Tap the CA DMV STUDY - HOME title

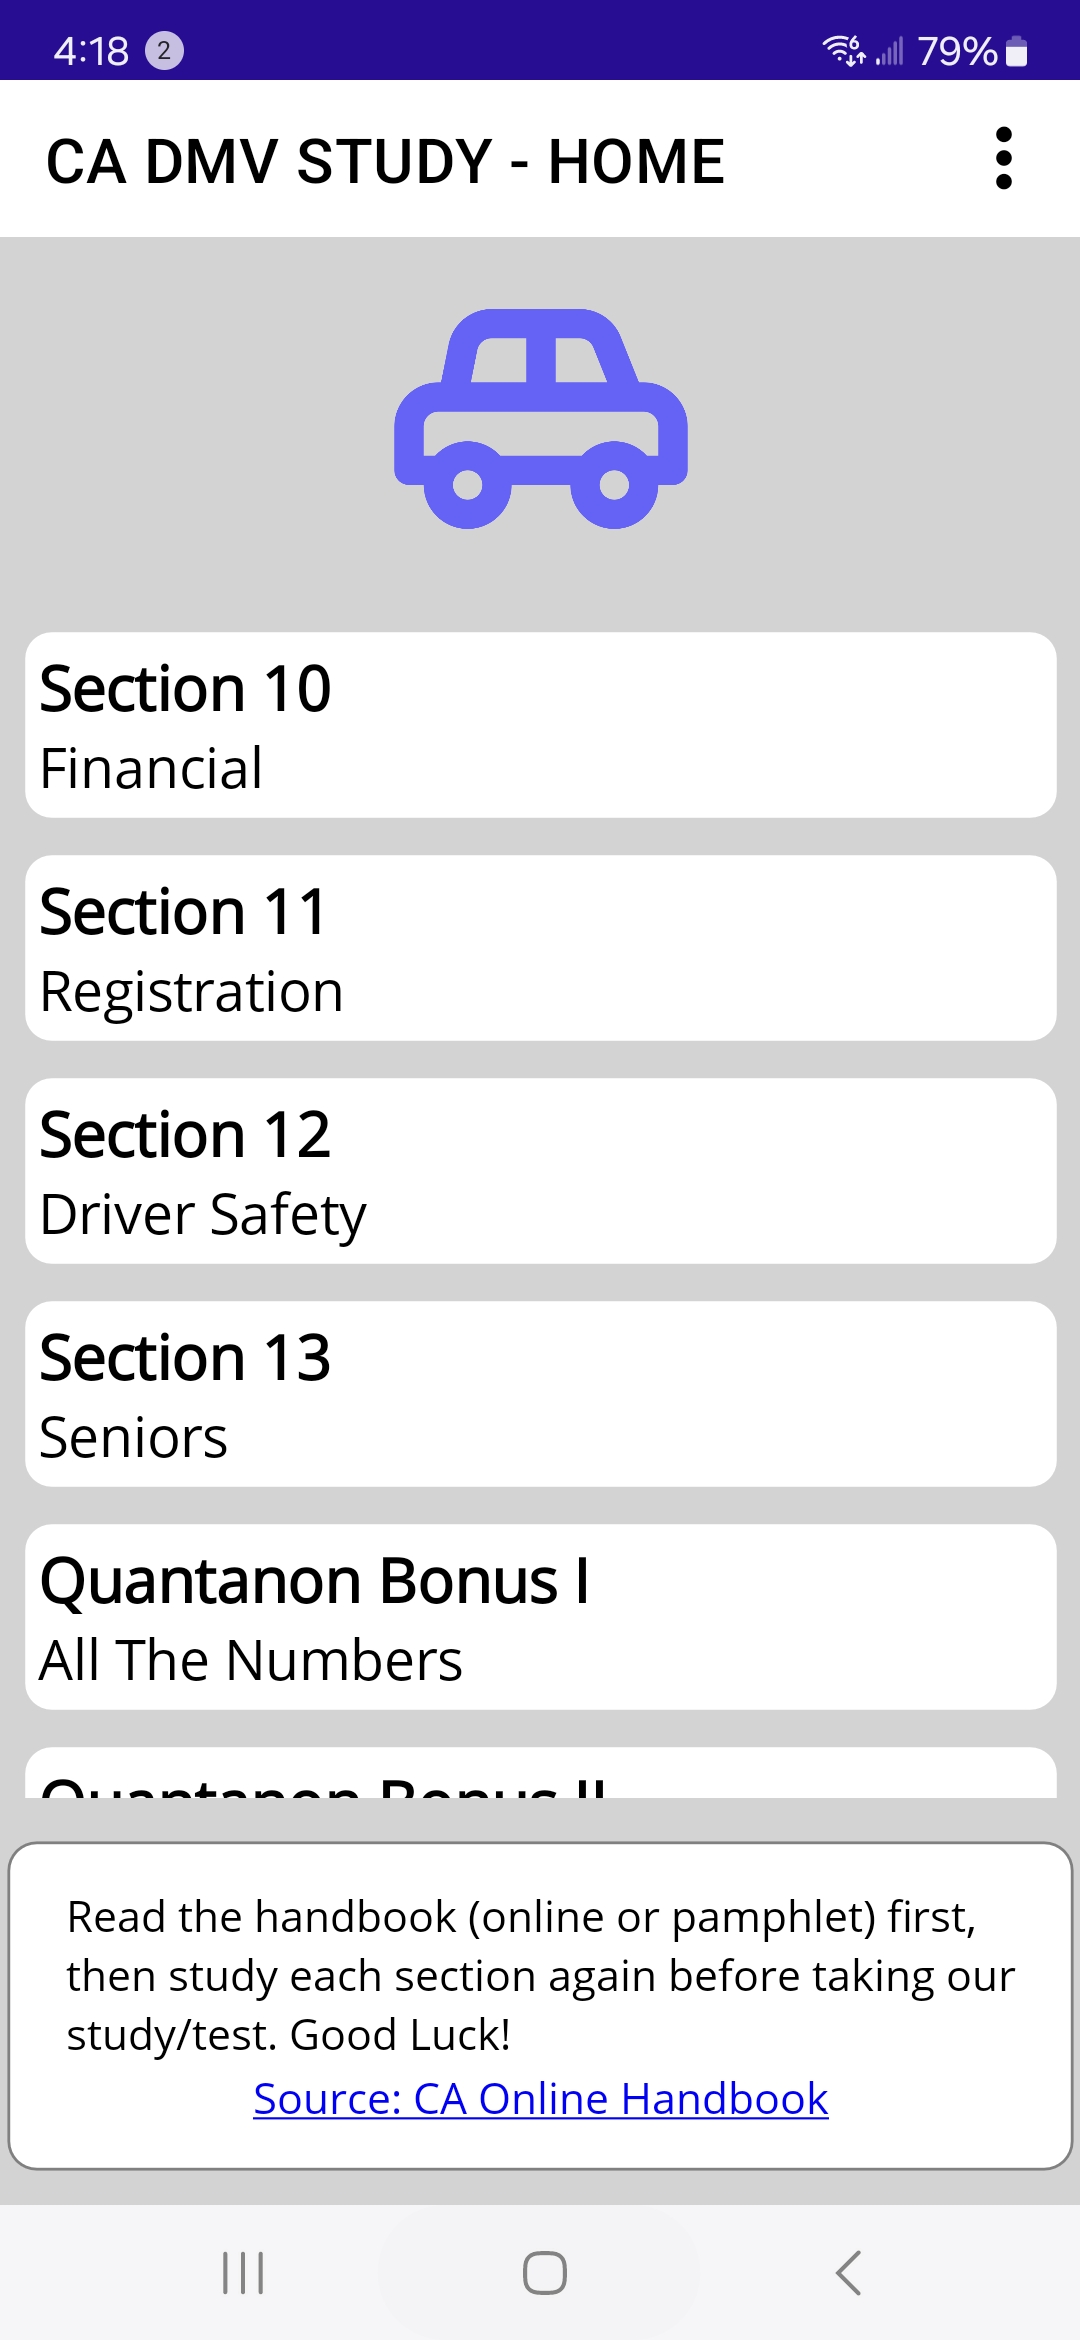[x=385, y=161]
